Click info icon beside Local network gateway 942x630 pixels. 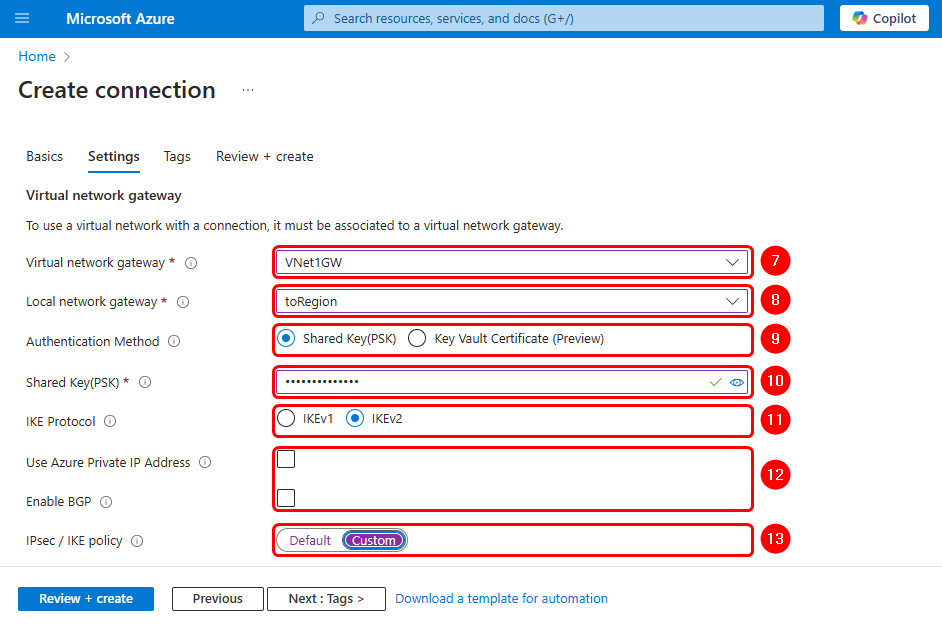(x=183, y=302)
